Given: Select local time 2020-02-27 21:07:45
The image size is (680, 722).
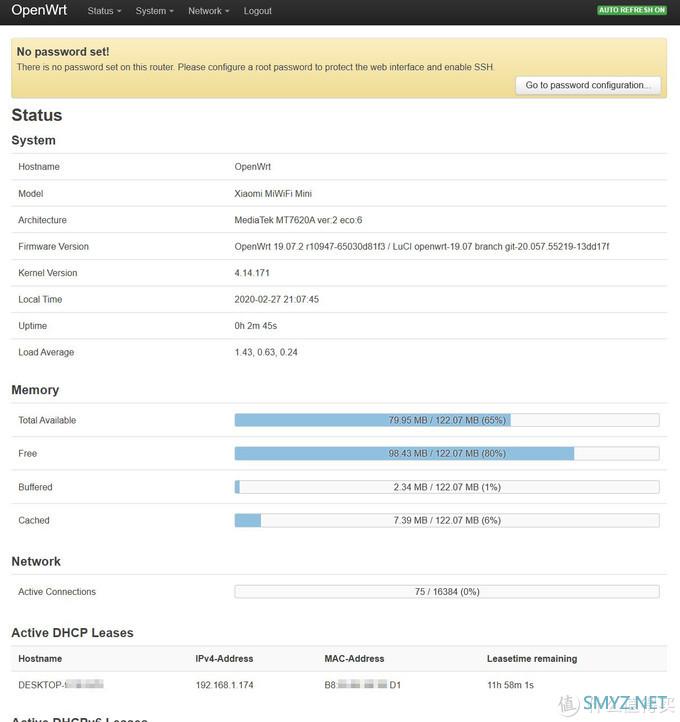Looking at the screenshot, I should pyautogui.click(x=276, y=299).
